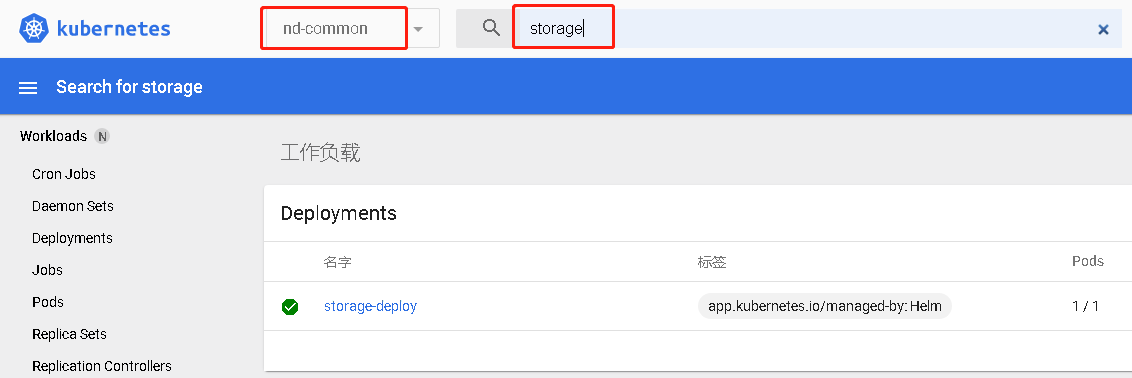Click the magnifier search icon

click(x=492, y=28)
